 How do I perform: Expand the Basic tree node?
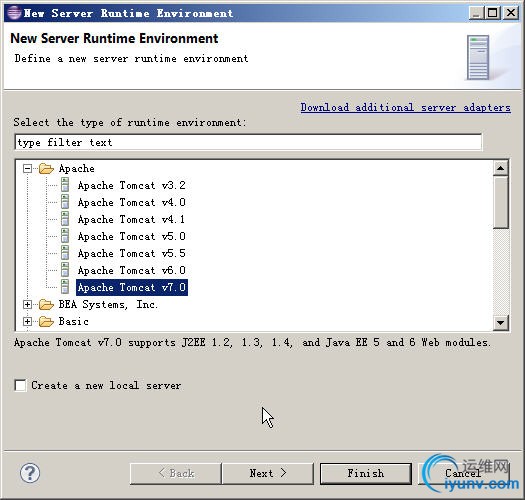click(x=27, y=322)
